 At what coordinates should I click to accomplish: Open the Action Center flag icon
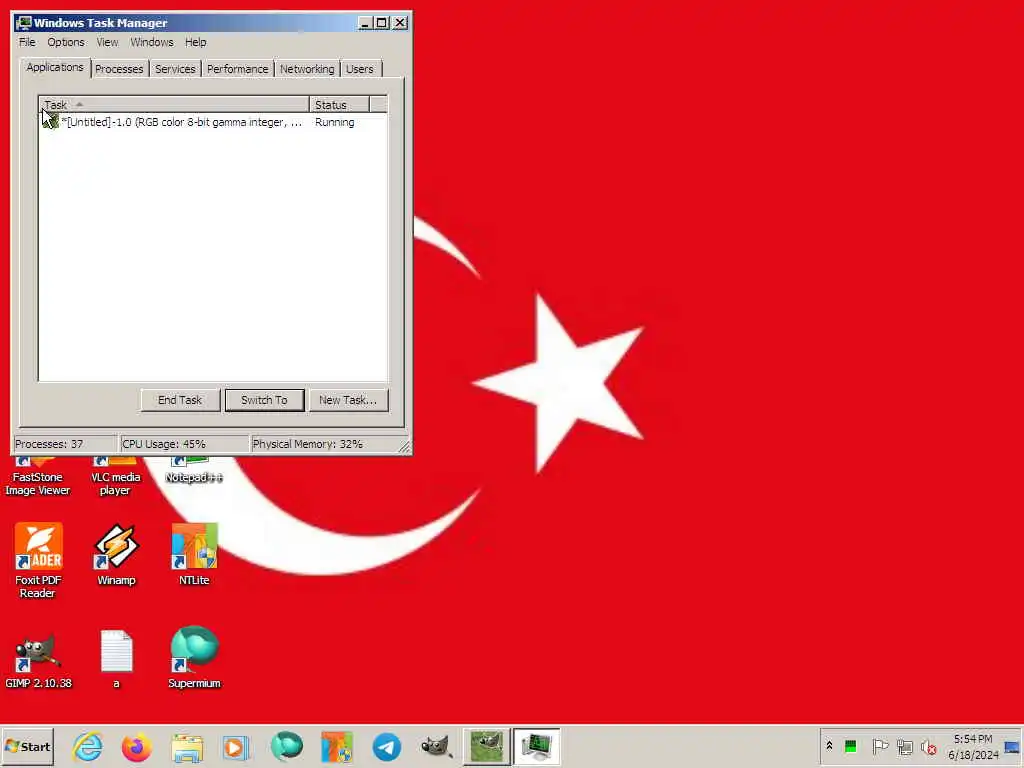point(880,746)
